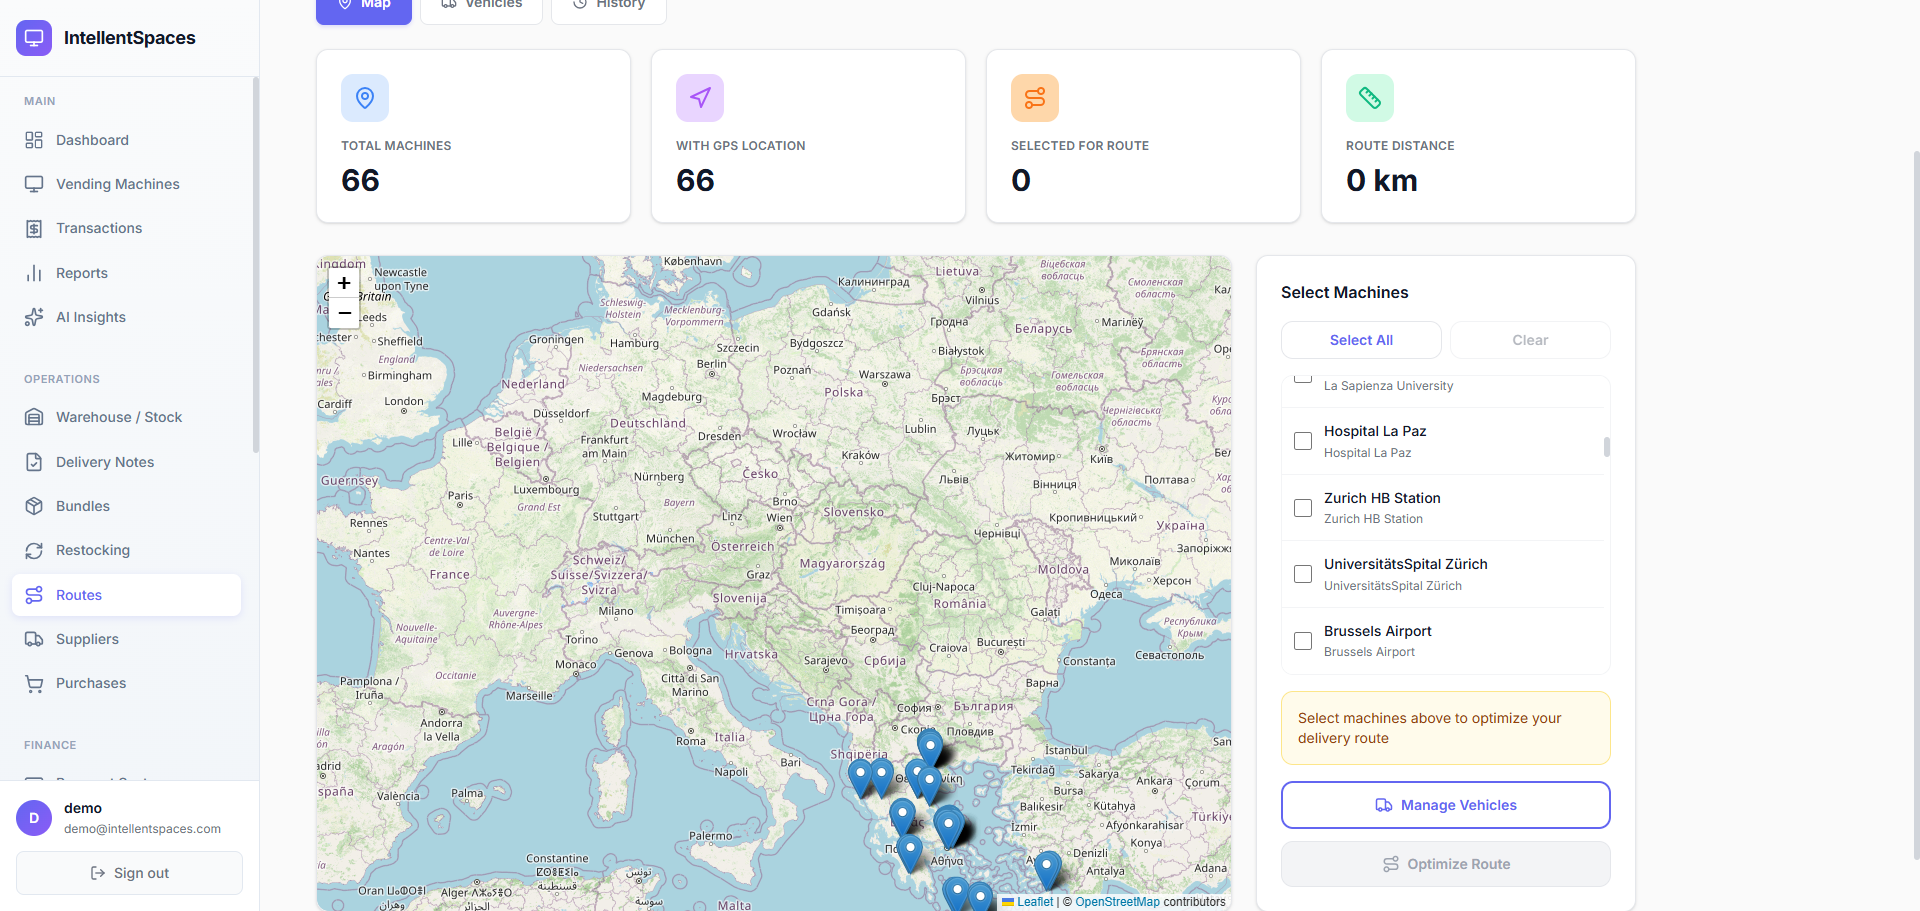Image resolution: width=1920 pixels, height=911 pixels.
Task: Click the Manage Vehicles truck icon
Action: click(x=1384, y=805)
